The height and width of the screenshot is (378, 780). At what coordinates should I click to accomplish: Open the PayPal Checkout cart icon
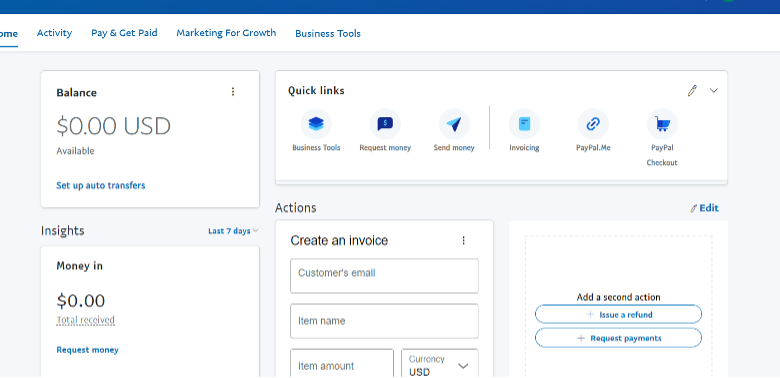click(662, 124)
